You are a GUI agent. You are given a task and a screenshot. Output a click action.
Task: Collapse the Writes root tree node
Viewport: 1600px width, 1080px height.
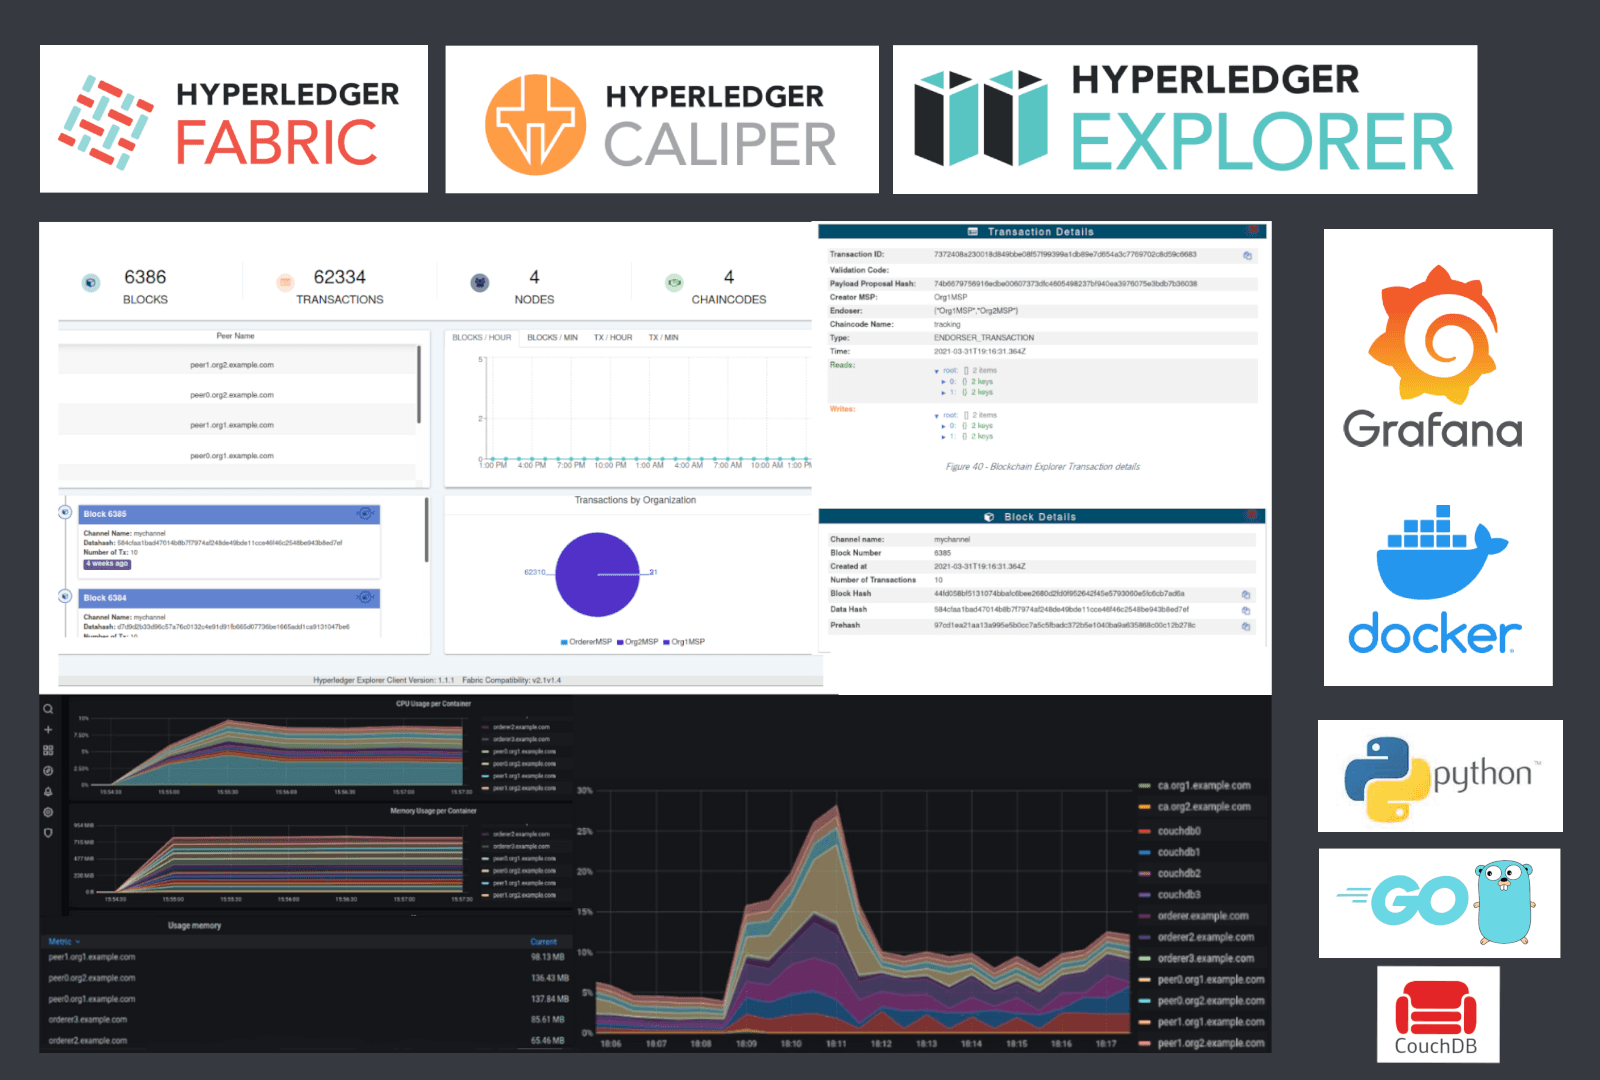(x=937, y=415)
